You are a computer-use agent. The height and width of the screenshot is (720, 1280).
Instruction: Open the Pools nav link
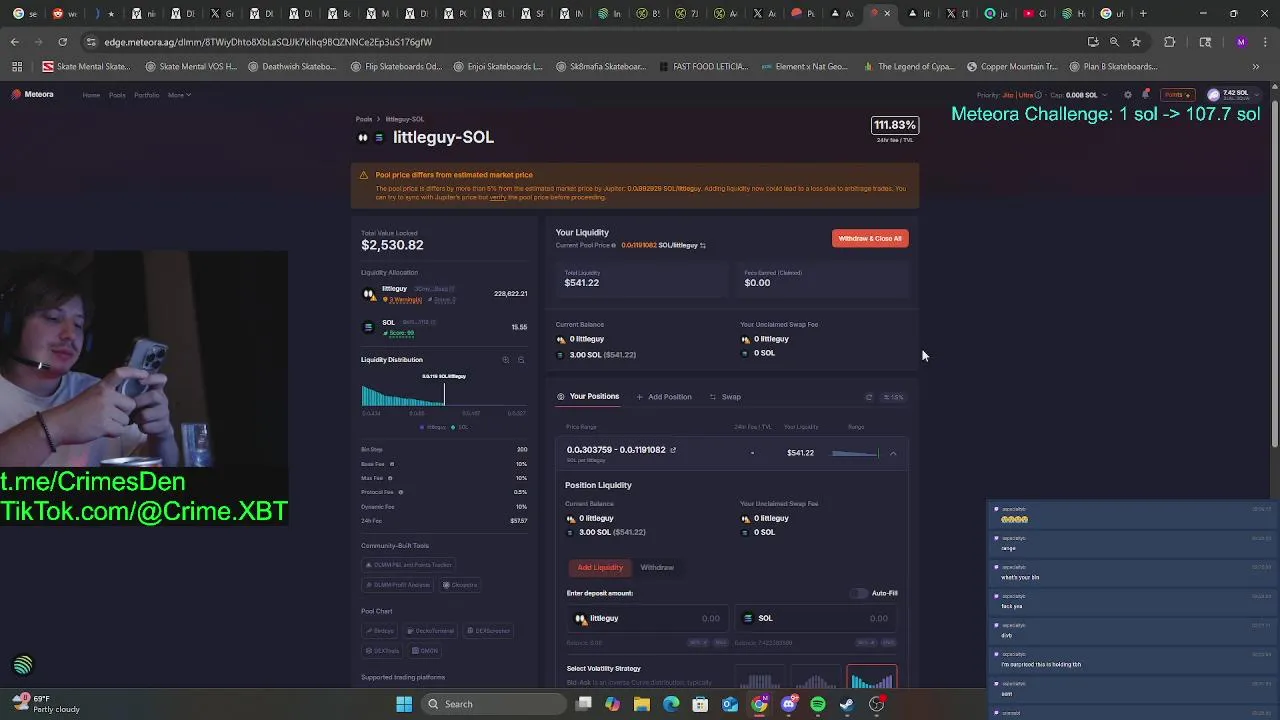click(117, 95)
